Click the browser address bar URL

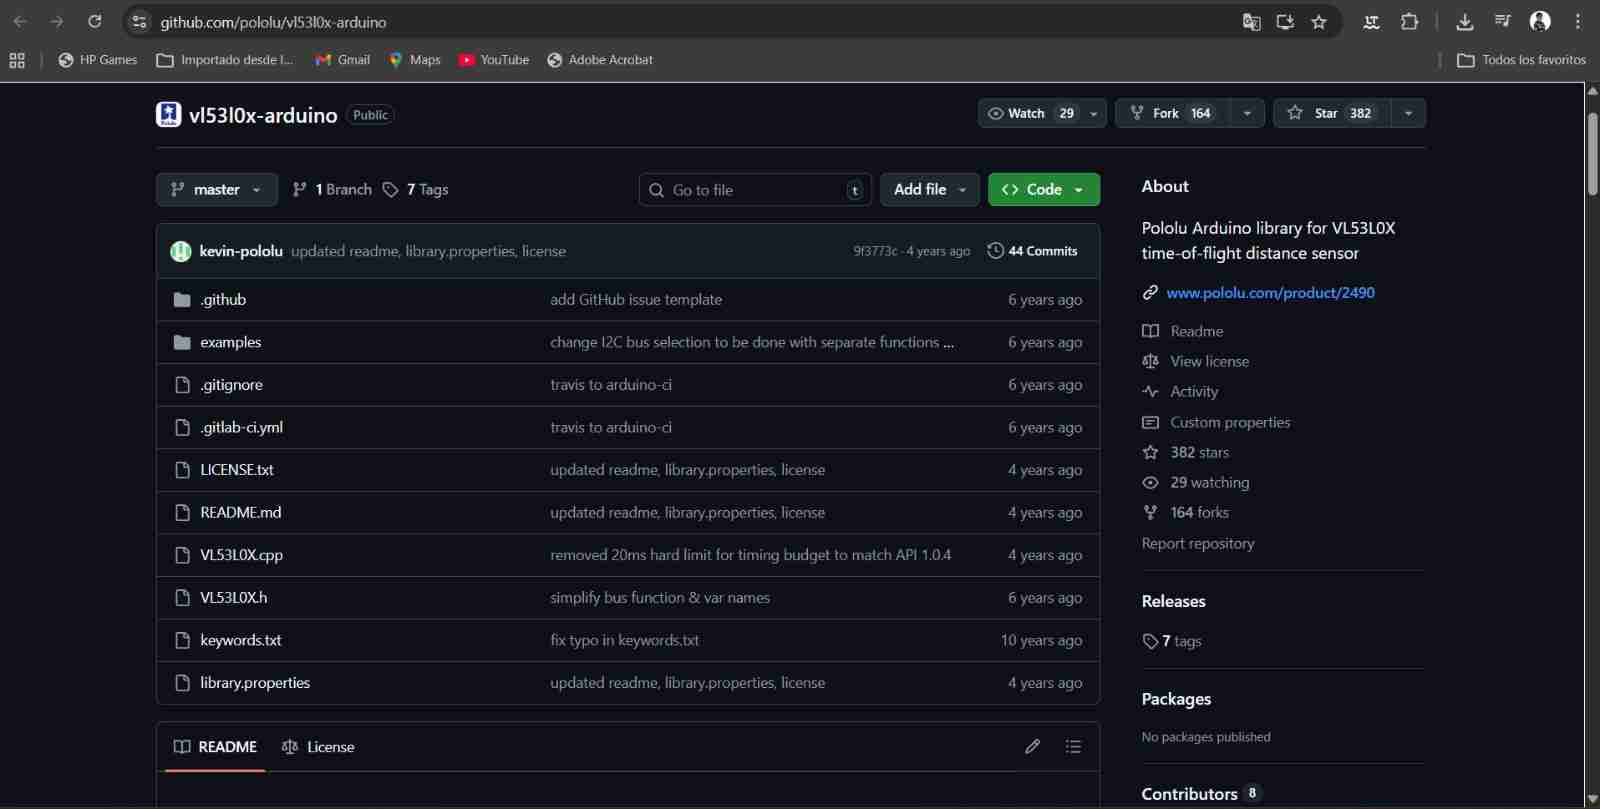click(x=273, y=21)
